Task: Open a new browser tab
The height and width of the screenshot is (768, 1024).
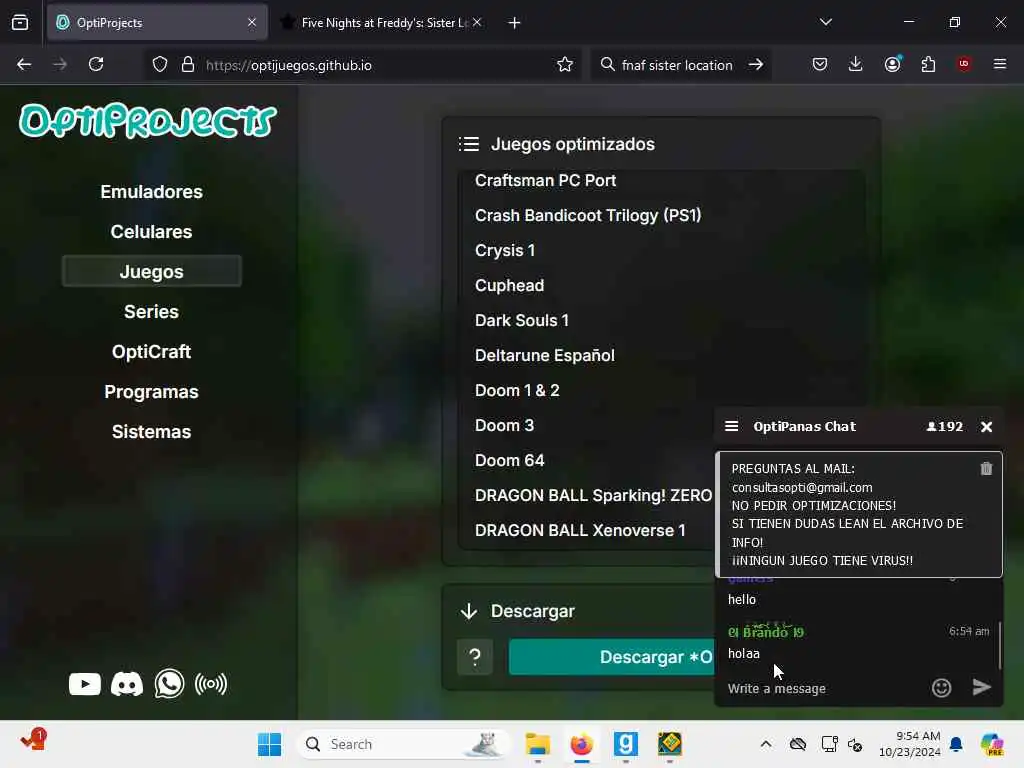Action: (515, 23)
